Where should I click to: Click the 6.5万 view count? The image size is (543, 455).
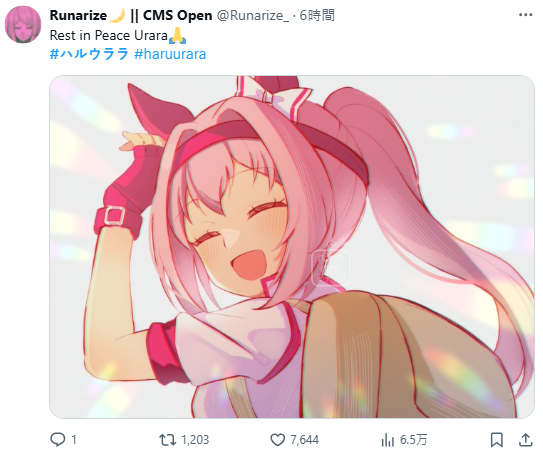click(x=413, y=440)
